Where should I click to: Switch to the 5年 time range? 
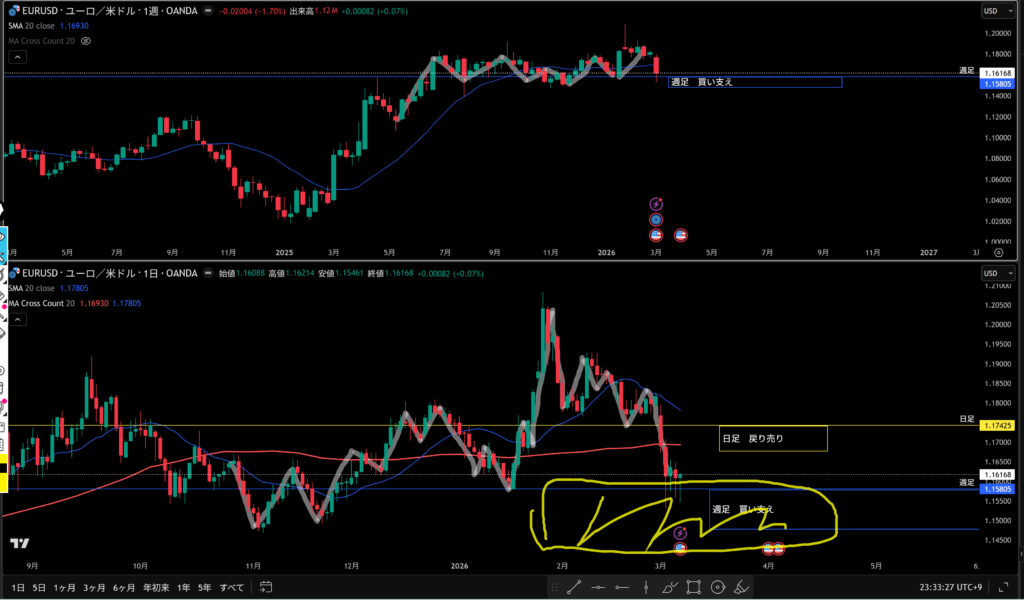coord(204,587)
